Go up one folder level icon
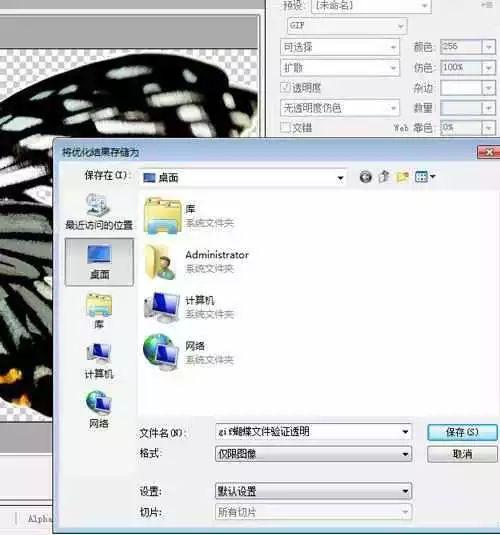The width and height of the screenshot is (500, 535). 384,177
